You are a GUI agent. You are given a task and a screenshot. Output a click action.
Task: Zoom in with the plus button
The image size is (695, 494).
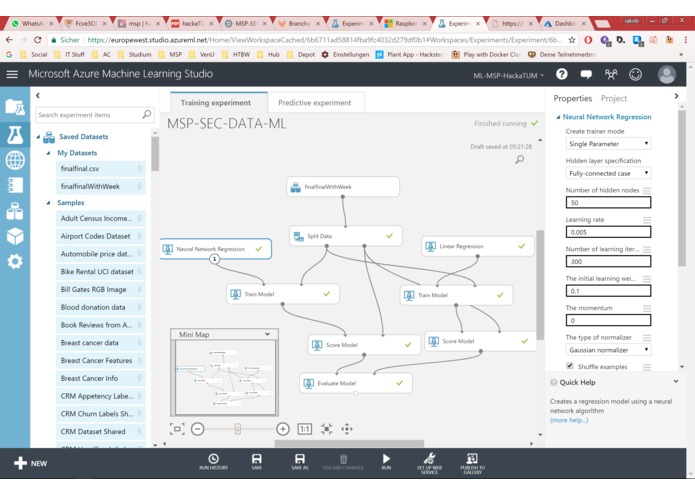(x=283, y=429)
